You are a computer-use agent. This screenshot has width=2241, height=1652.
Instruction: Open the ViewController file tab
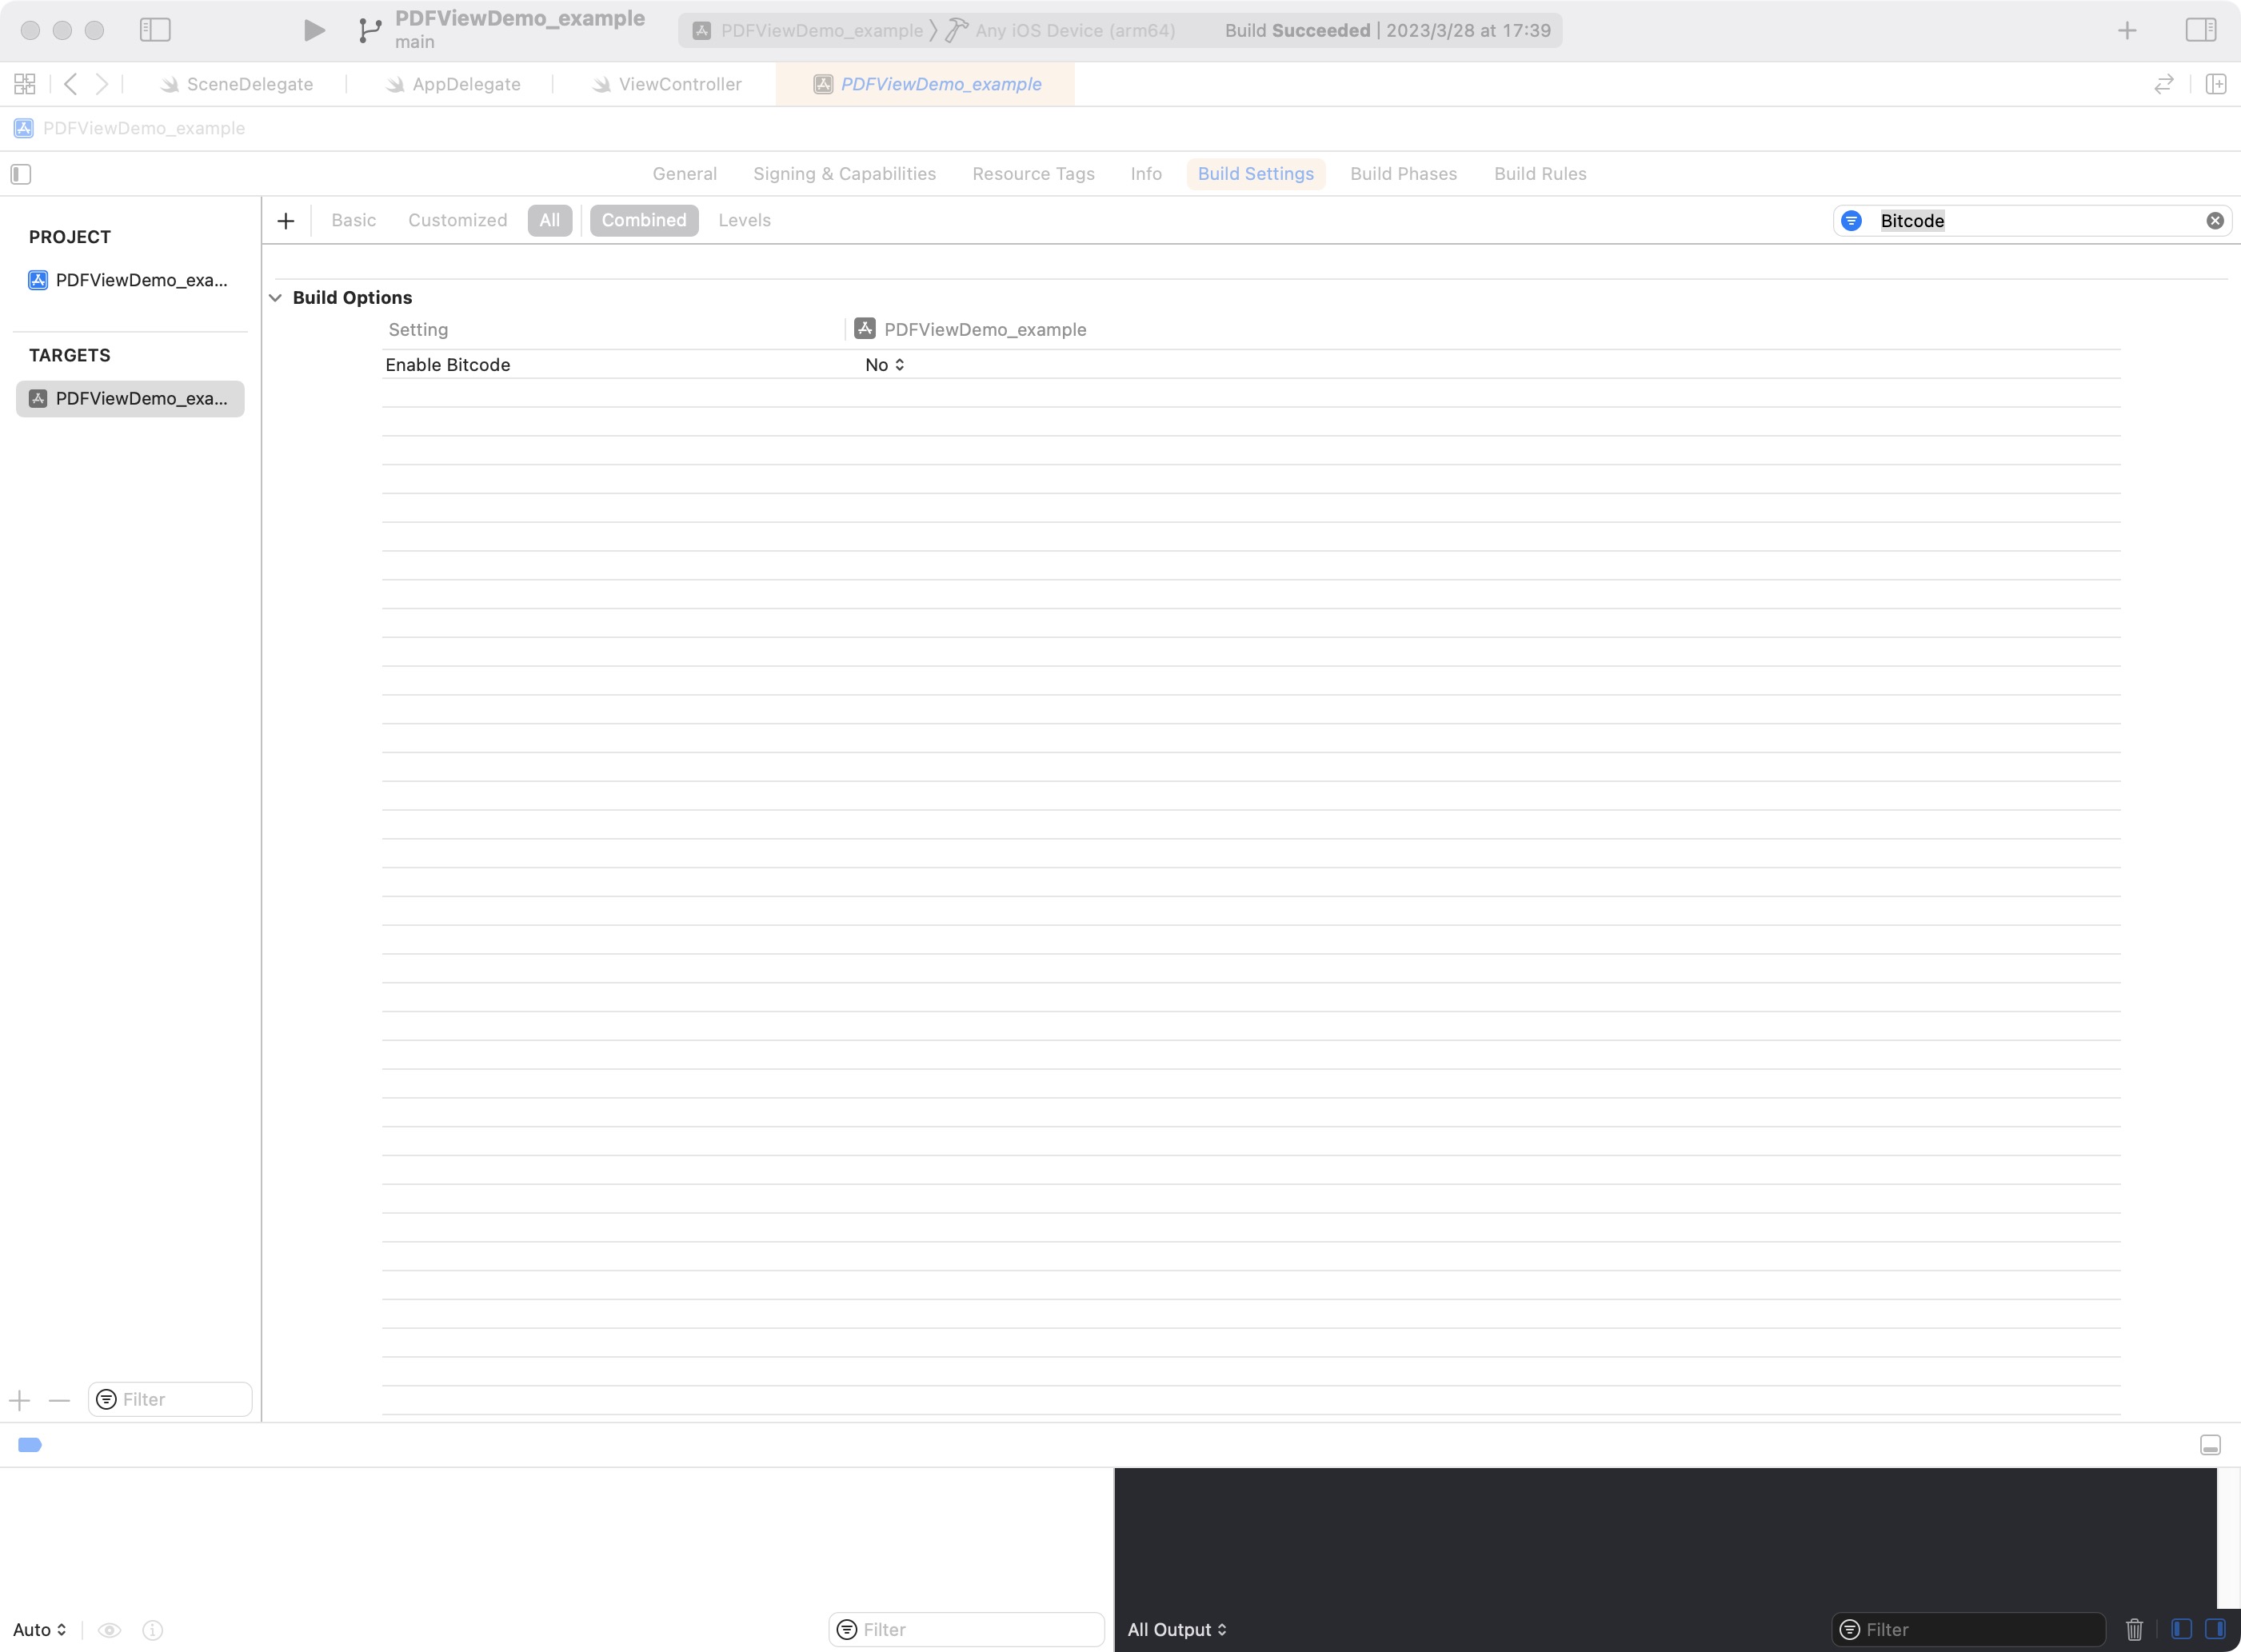(679, 84)
